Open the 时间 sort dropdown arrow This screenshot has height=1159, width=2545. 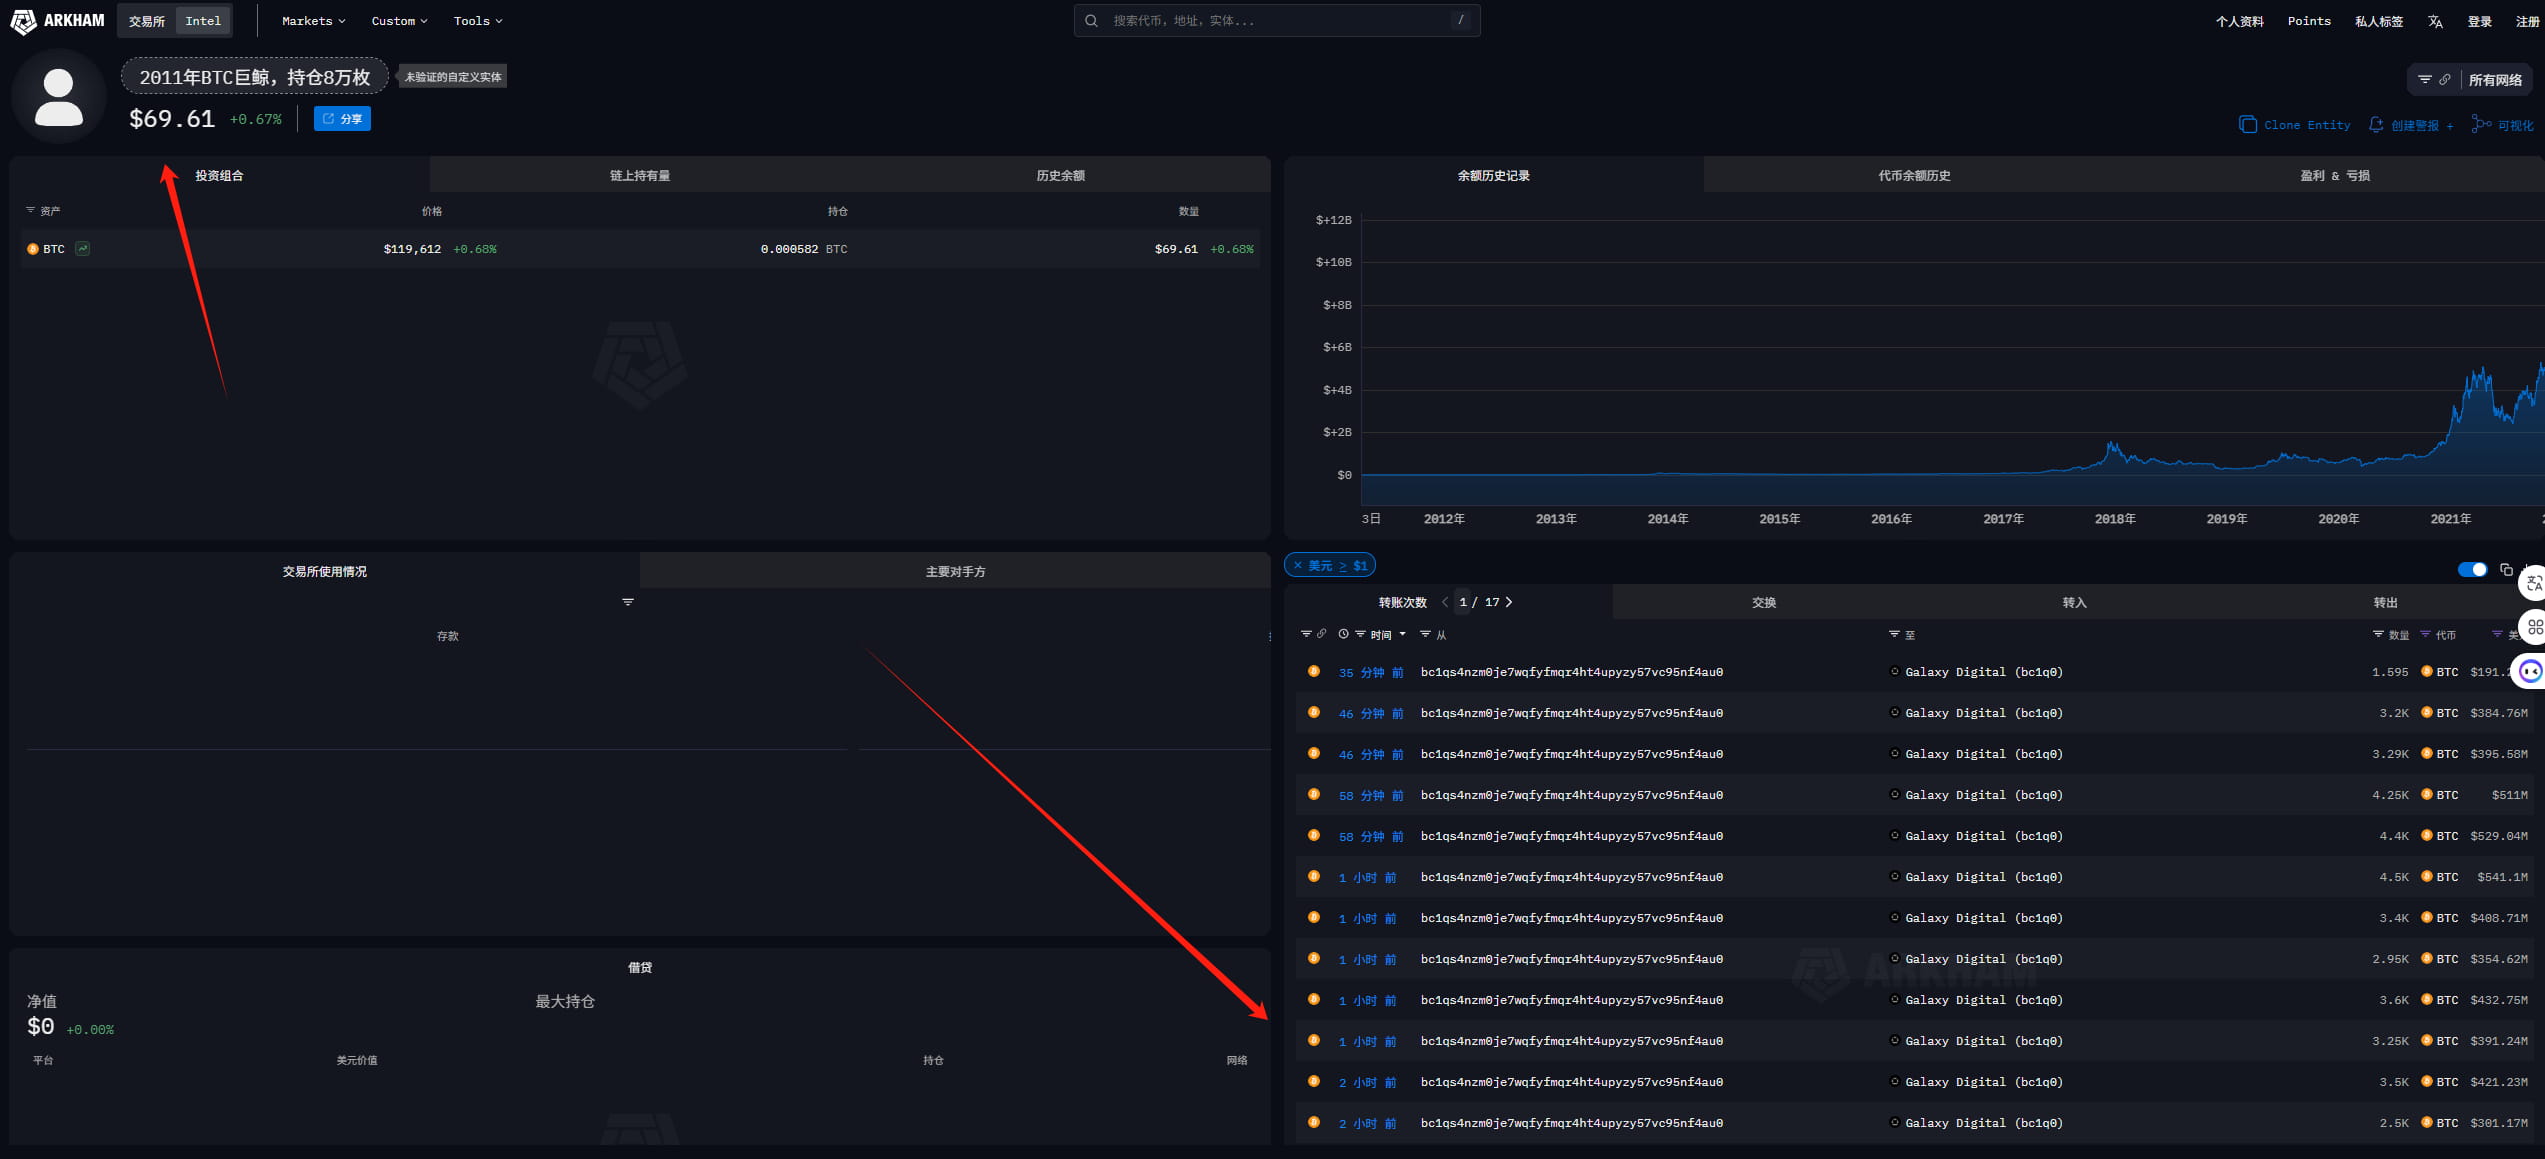coord(1402,634)
